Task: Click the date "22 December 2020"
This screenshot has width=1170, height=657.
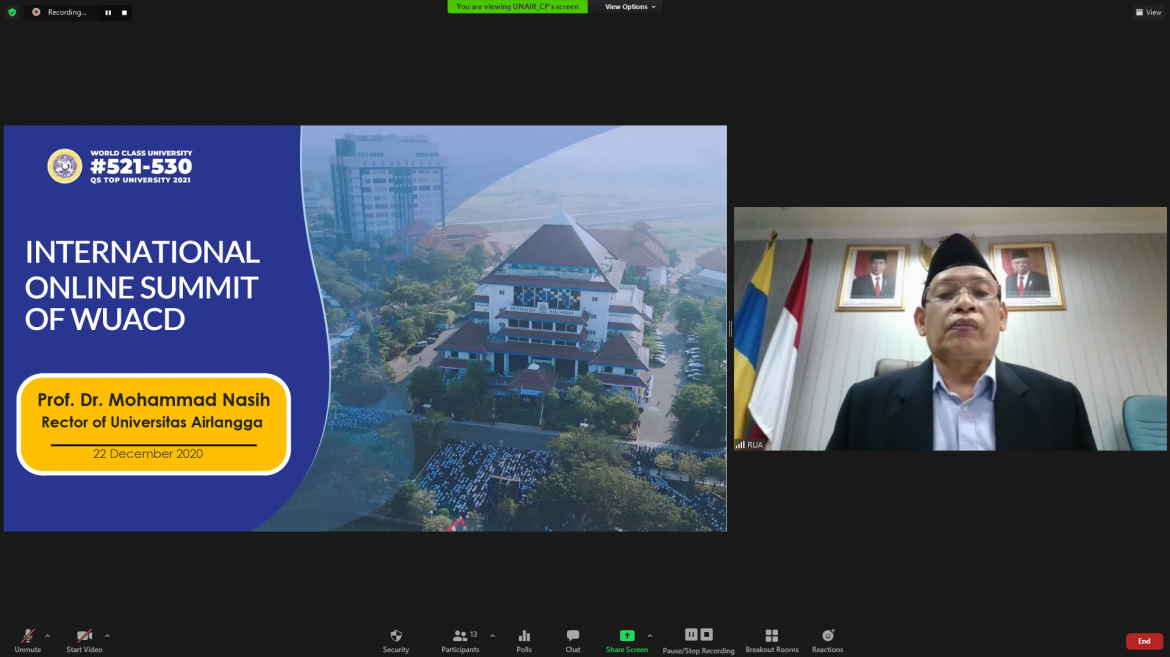Action: pos(148,454)
